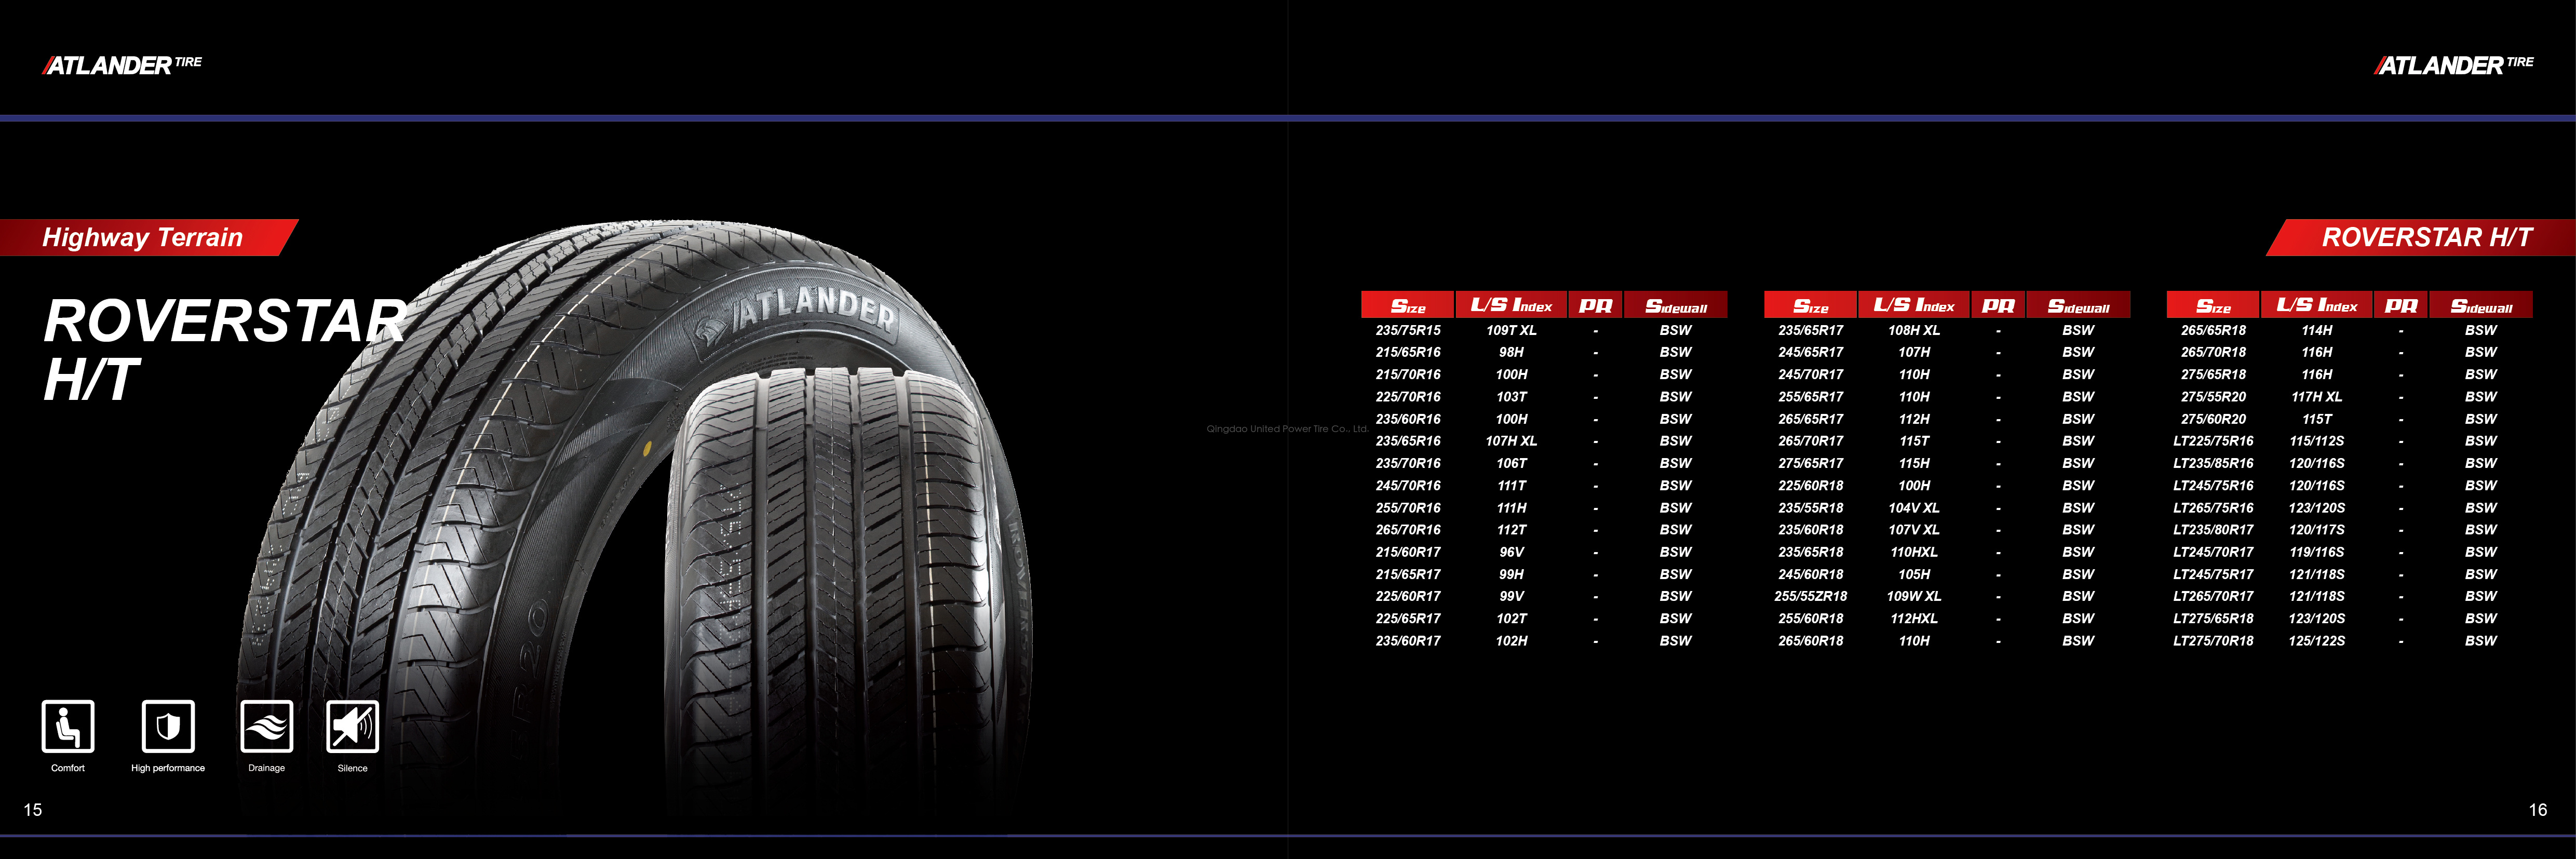Click the Size header in first table
2576x859 pixels.
click(x=1408, y=305)
